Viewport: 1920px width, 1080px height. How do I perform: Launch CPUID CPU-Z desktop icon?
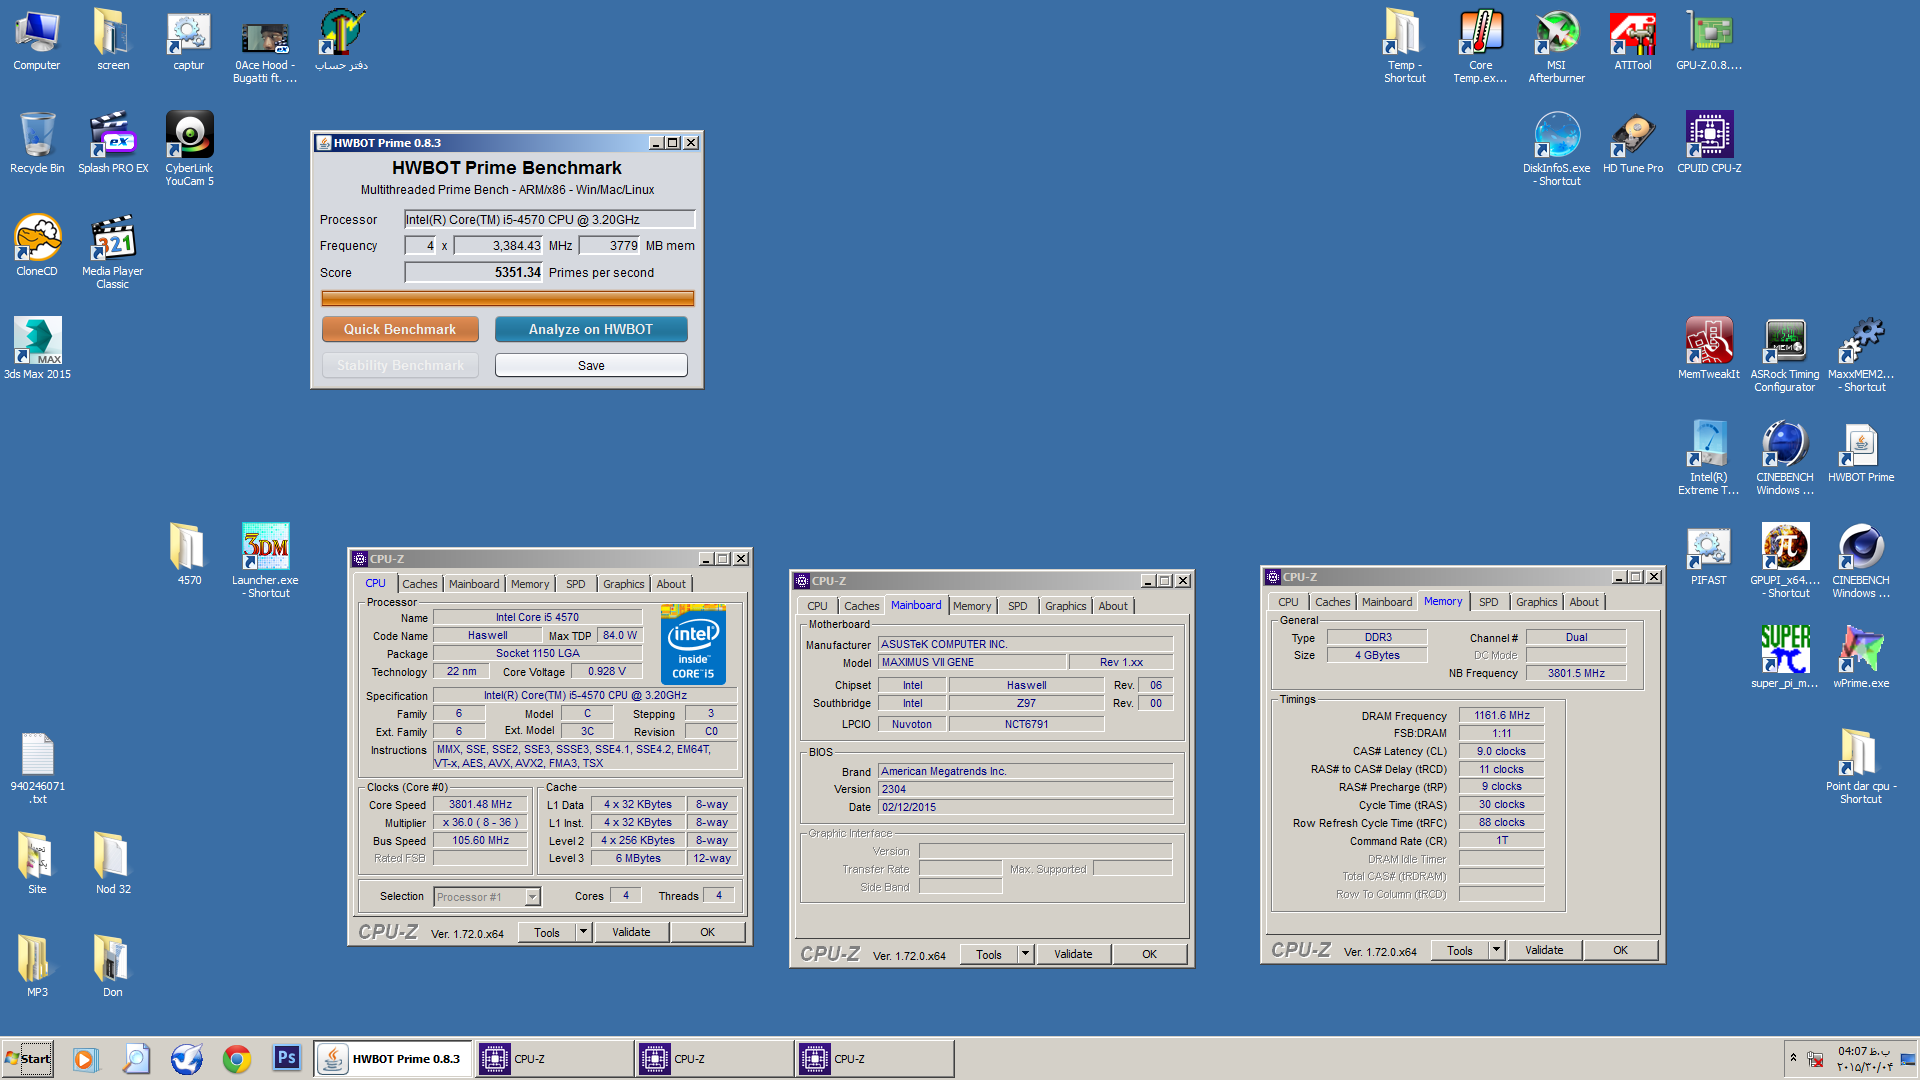(x=1709, y=143)
